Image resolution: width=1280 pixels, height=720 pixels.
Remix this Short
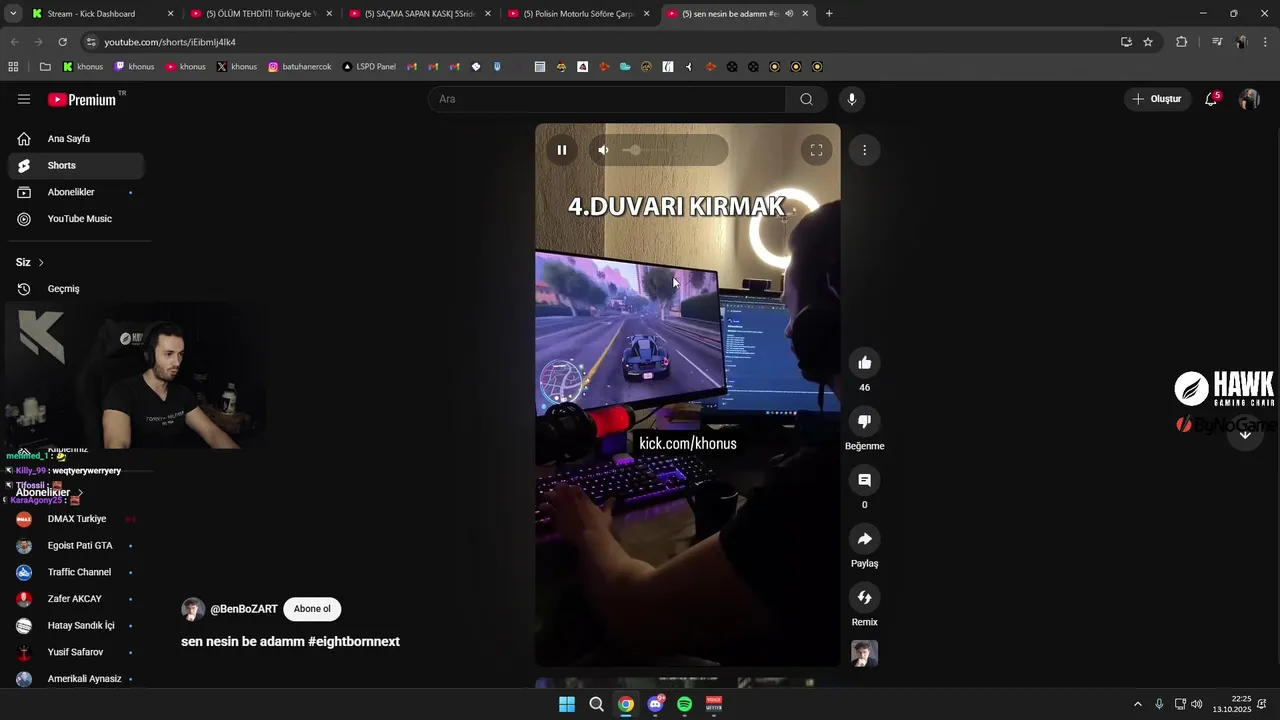865,597
